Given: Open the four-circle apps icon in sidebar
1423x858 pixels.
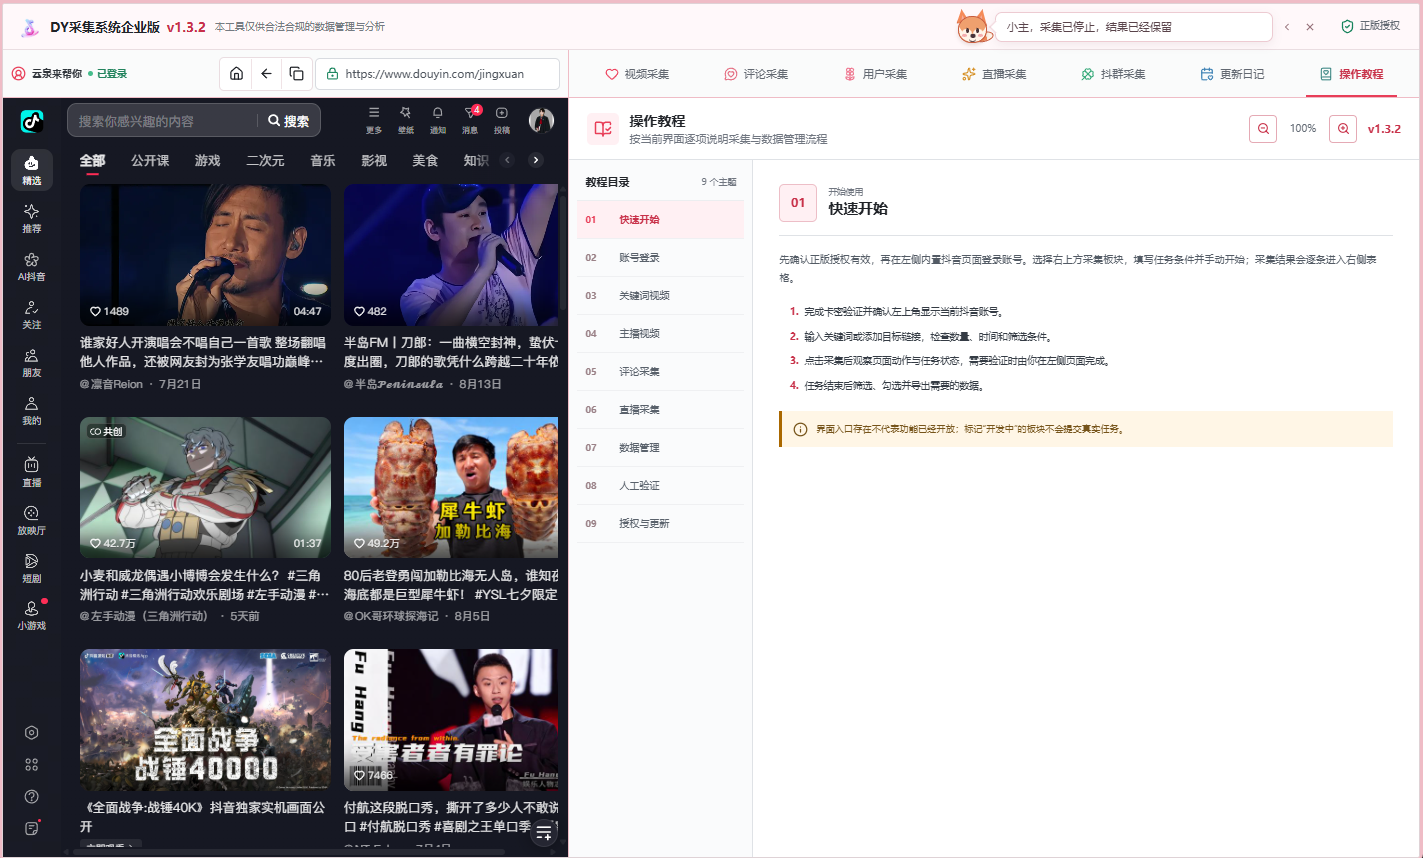Looking at the screenshot, I should (x=32, y=764).
